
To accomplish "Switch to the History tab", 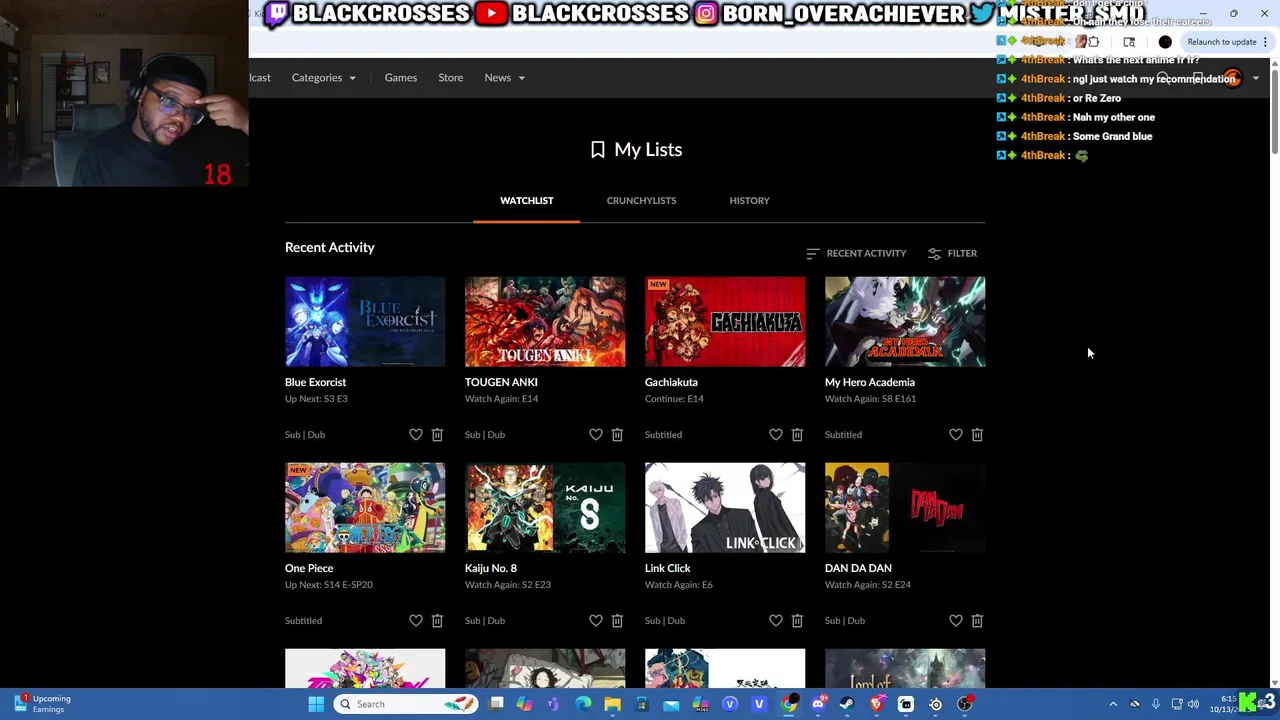I will (x=749, y=201).
